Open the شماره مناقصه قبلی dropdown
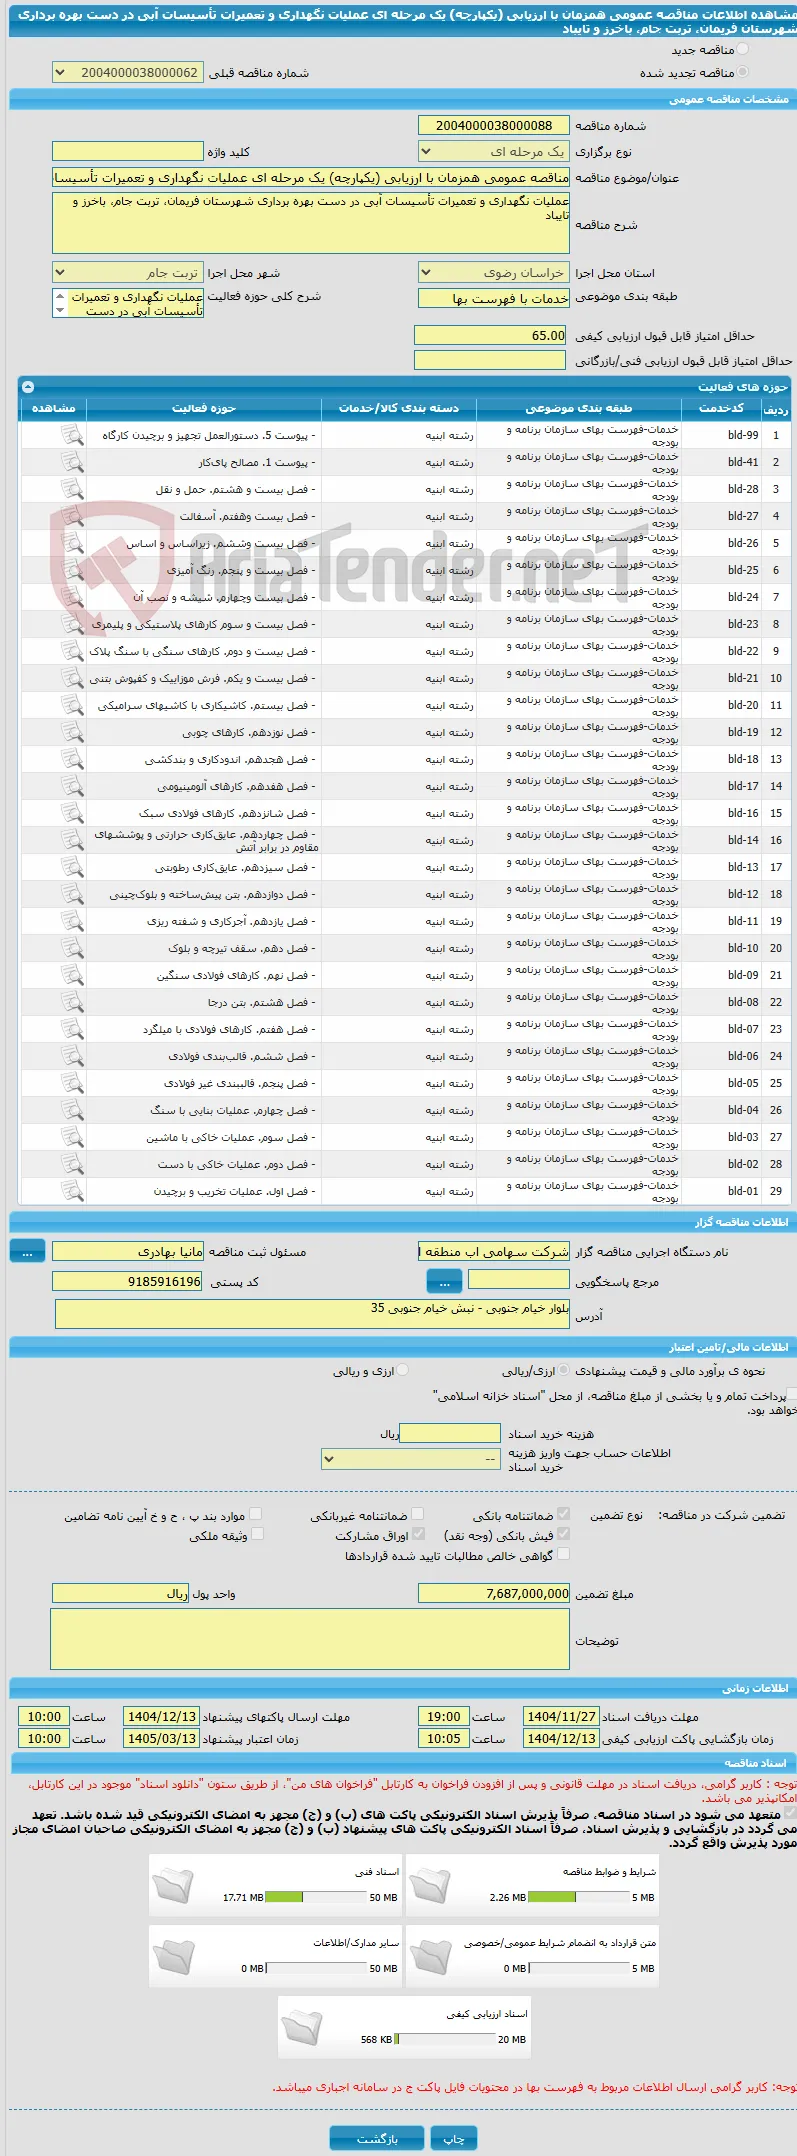Viewport: 797px width, 2156px height. point(127,73)
